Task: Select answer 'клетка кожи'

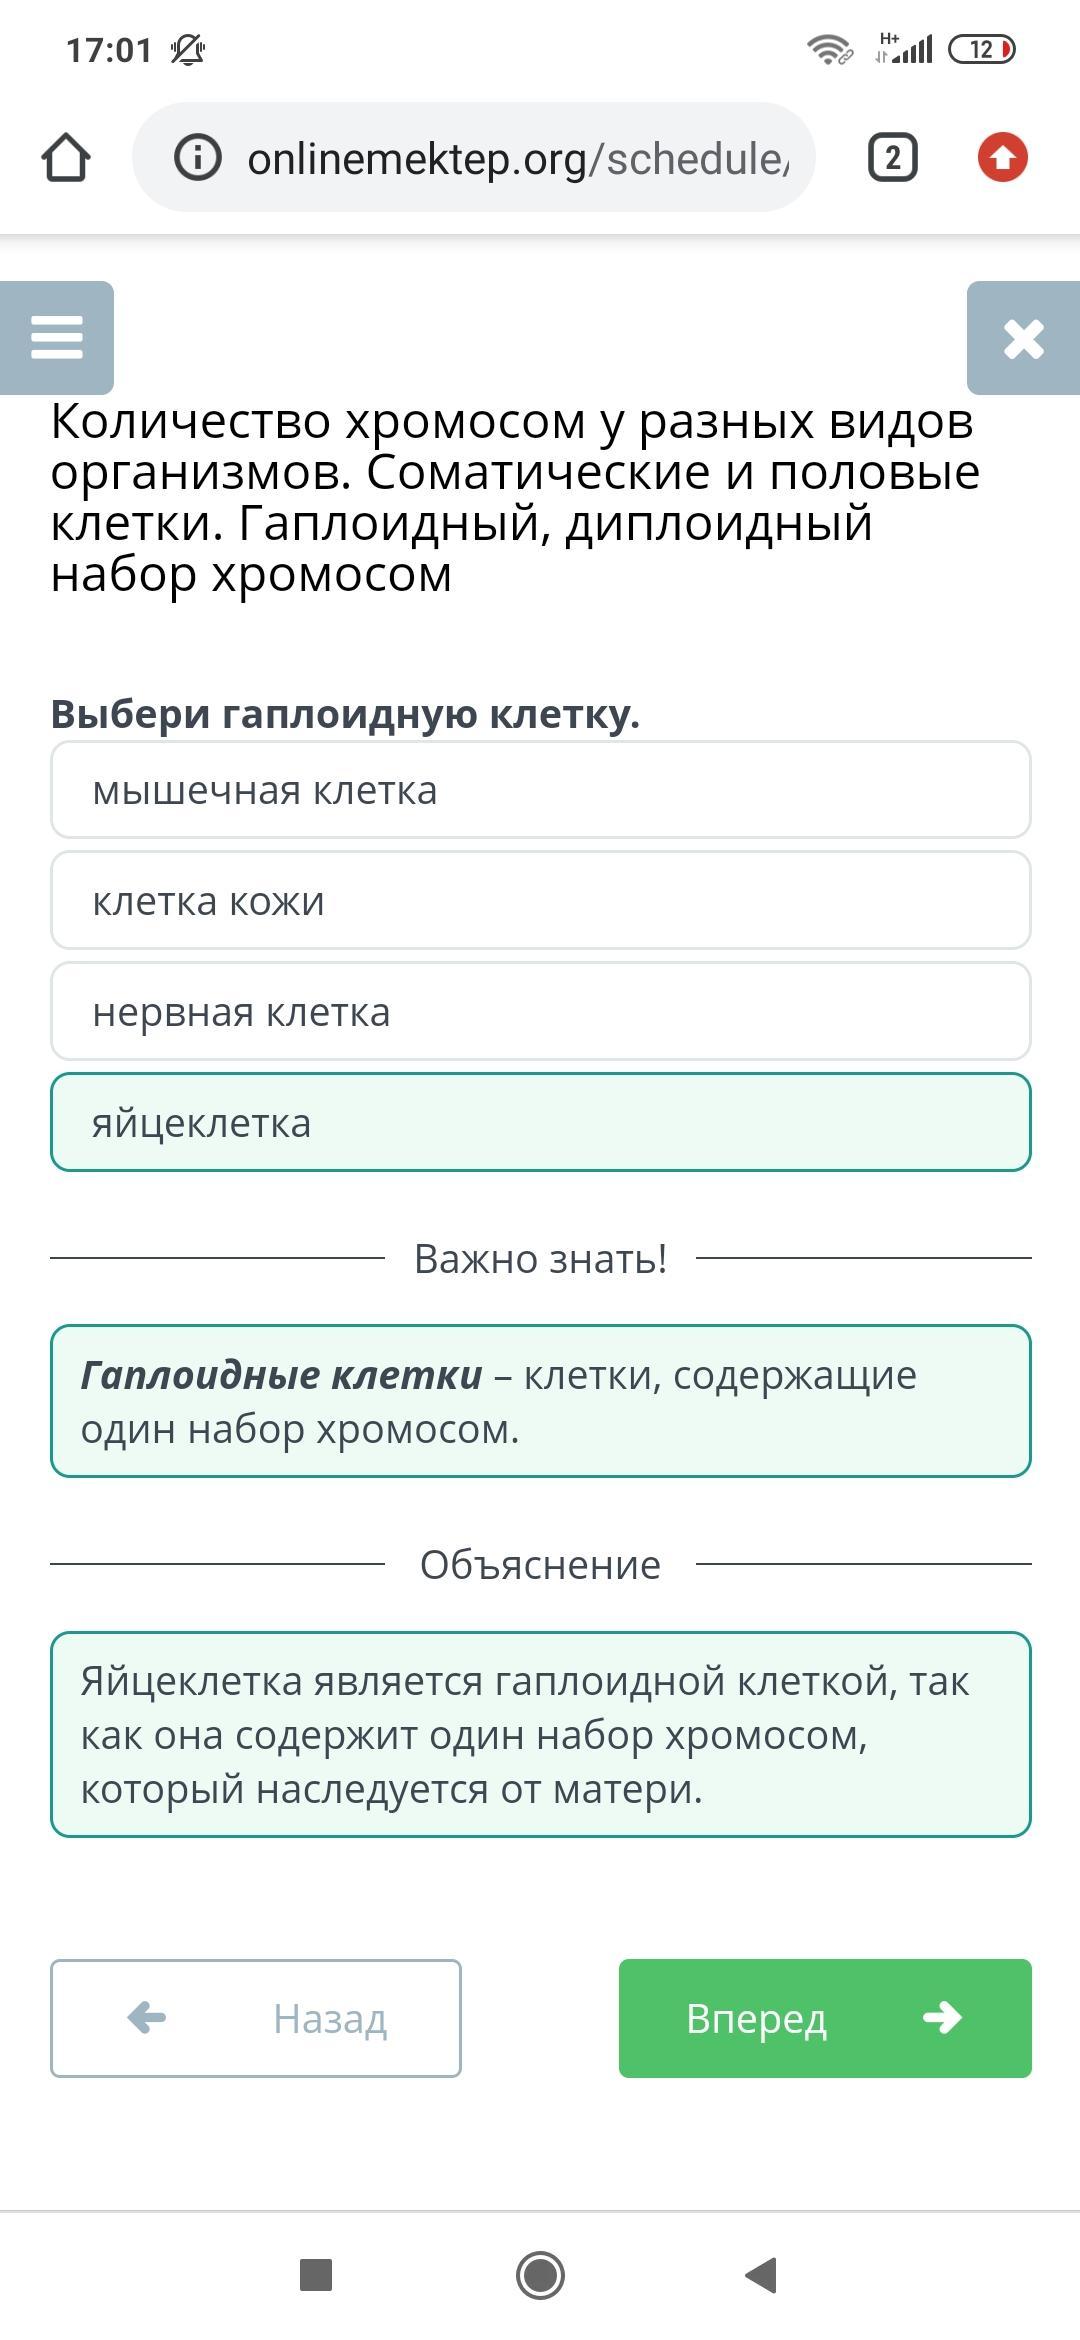Action: click(x=540, y=900)
